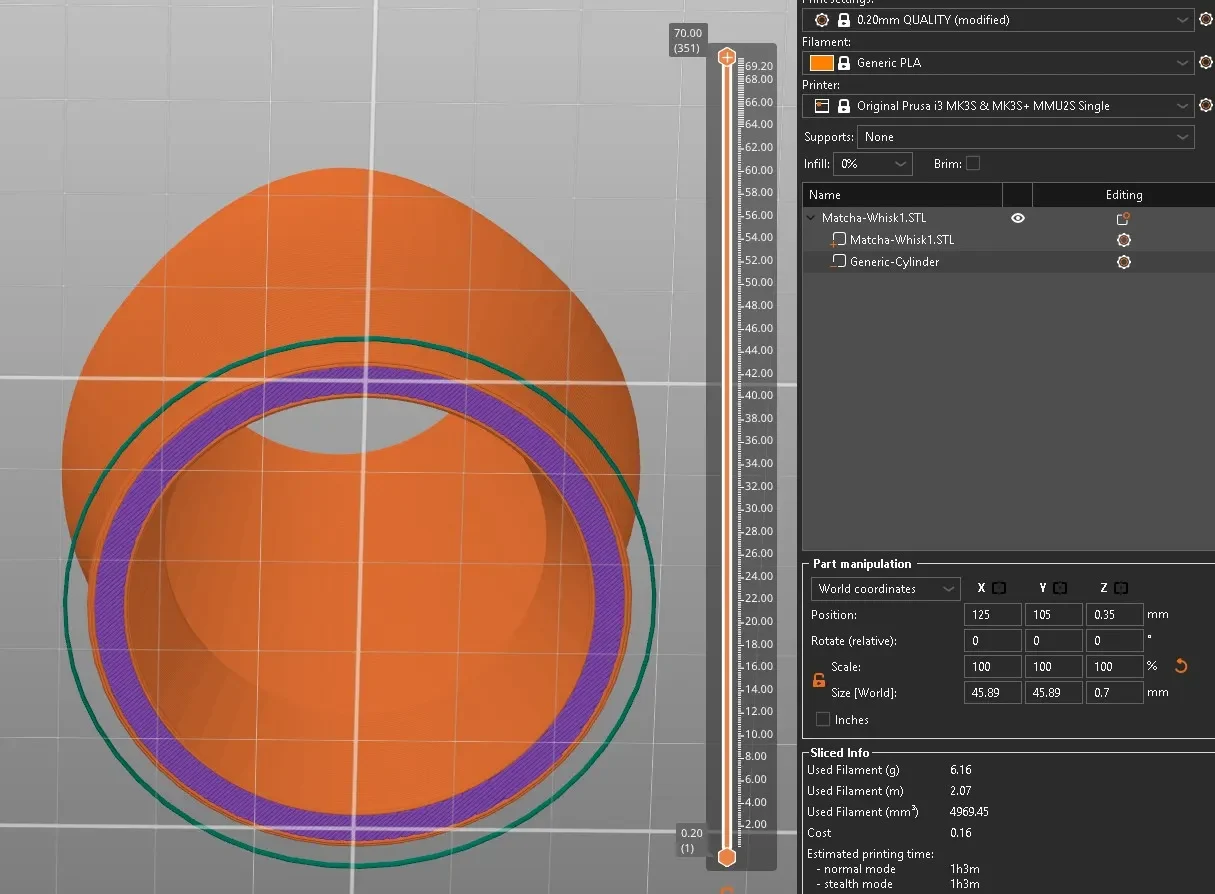1215x894 pixels.
Task: Click the Scale X field
Action: tap(993, 667)
